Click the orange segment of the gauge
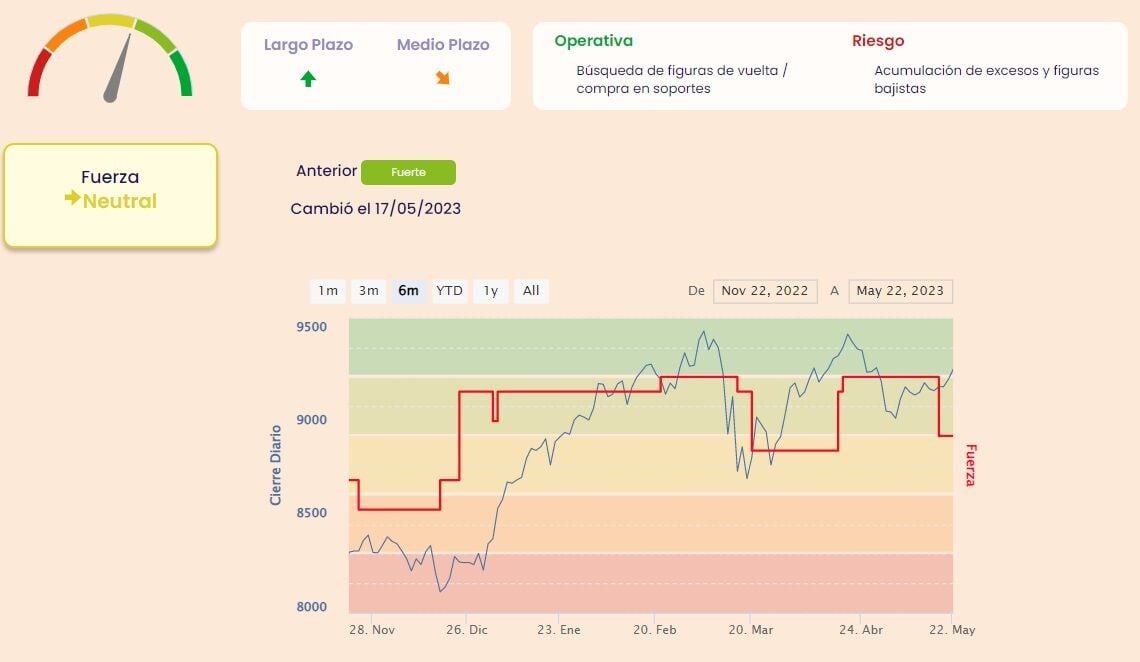 tap(65, 35)
